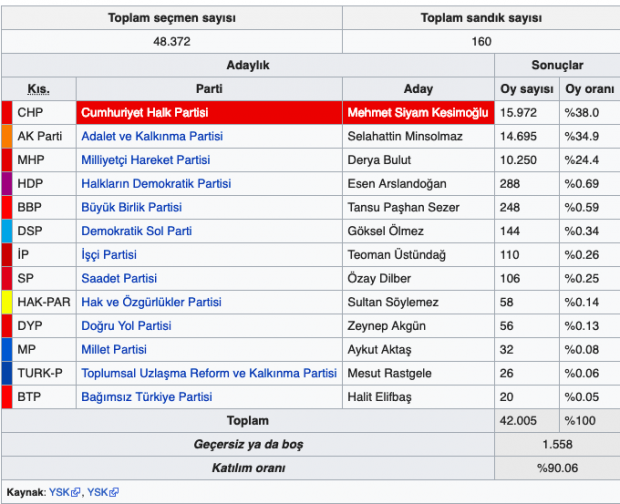Select candidate Aykut Aktaş cell
The image size is (620, 504).
[418, 350]
